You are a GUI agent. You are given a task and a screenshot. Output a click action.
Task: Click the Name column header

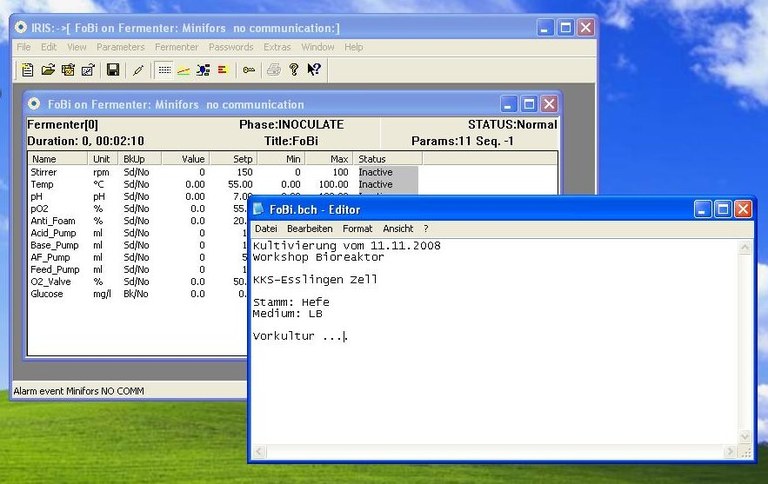click(x=58, y=159)
